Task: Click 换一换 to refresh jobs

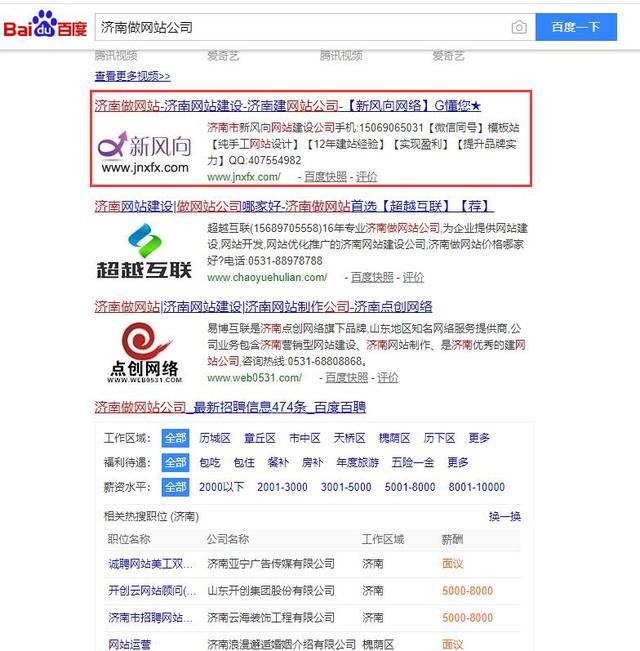Action: [505, 516]
